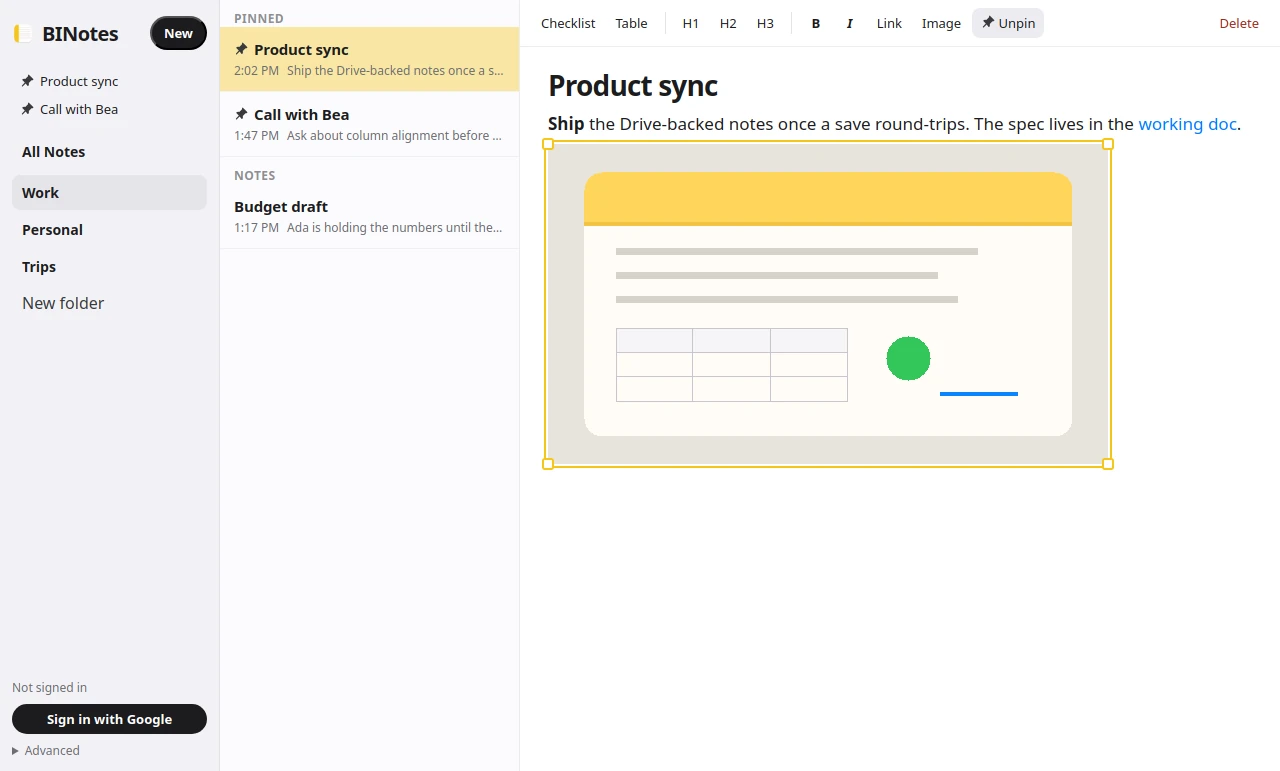This screenshot has width=1280, height=771.
Task: Apply H3 heading
Action: coord(765,23)
